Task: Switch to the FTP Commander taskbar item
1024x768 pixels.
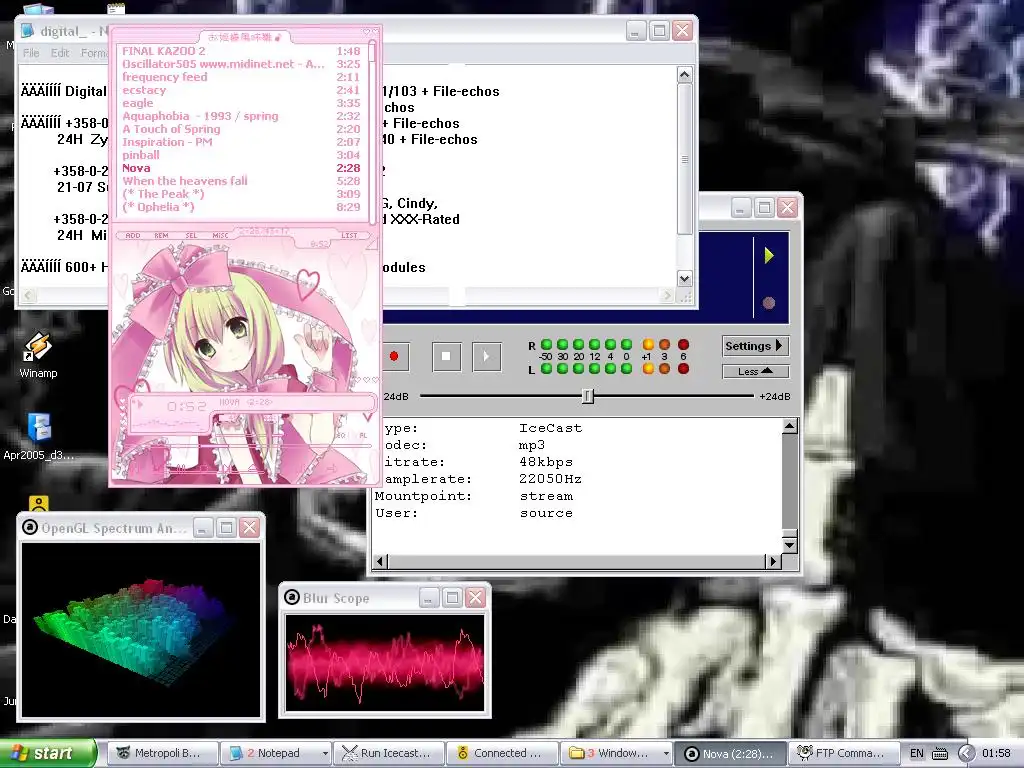Action: tap(844, 753)
